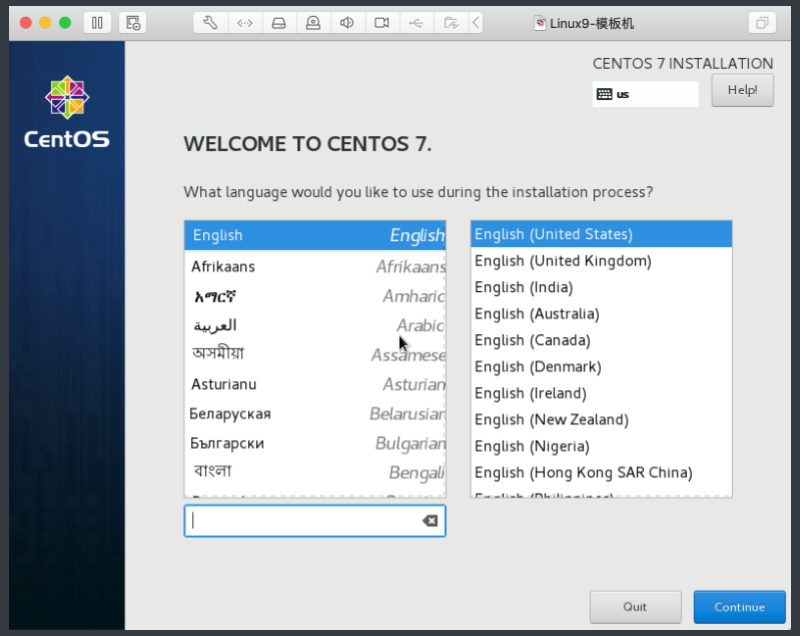Select Asturianu in the language list
800x636 pixels.
pos(315,384)
